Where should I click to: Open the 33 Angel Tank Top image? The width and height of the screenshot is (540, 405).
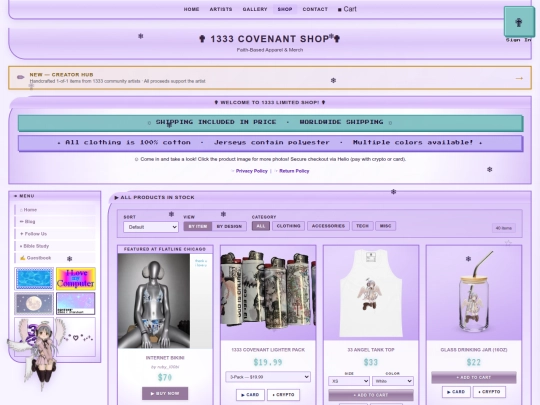pyautogui.click(x=371, y=293)
